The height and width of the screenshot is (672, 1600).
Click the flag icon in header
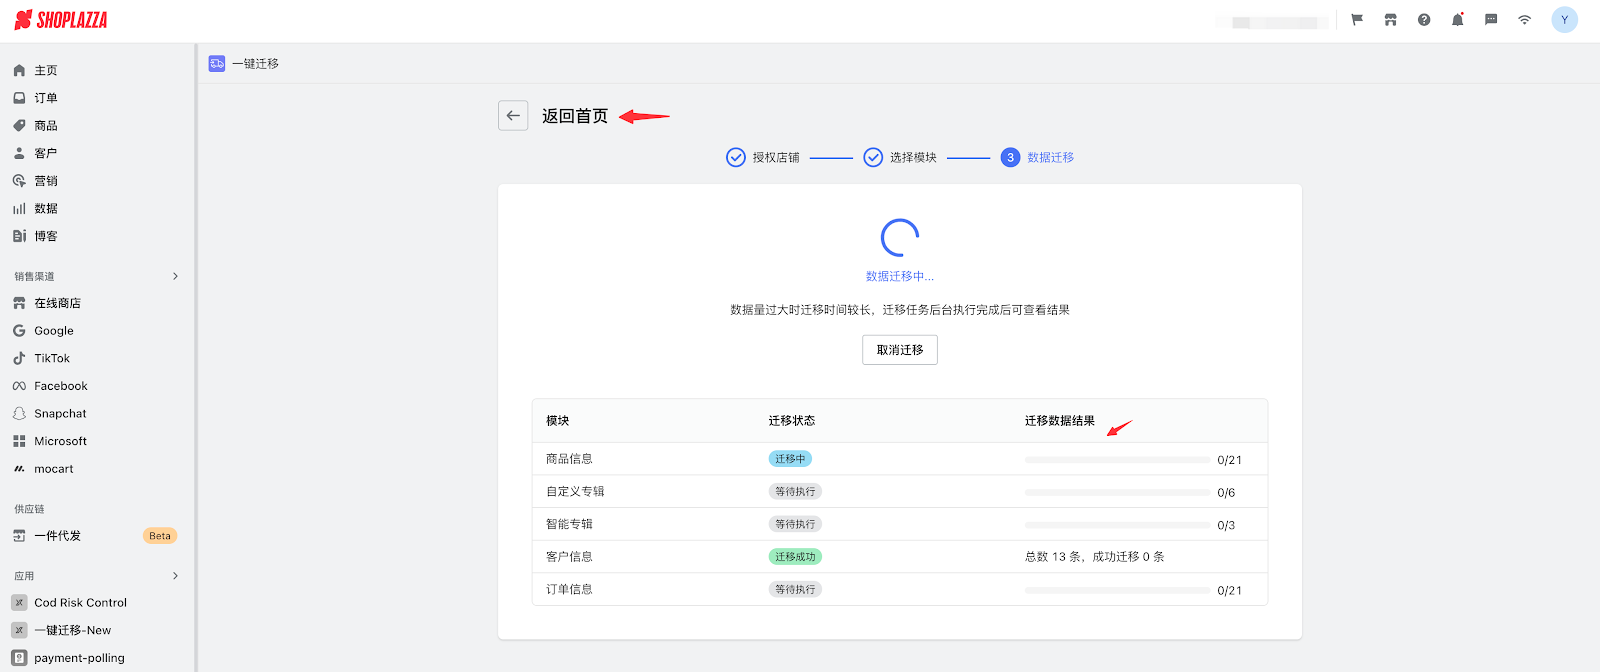click(1357, 20)
